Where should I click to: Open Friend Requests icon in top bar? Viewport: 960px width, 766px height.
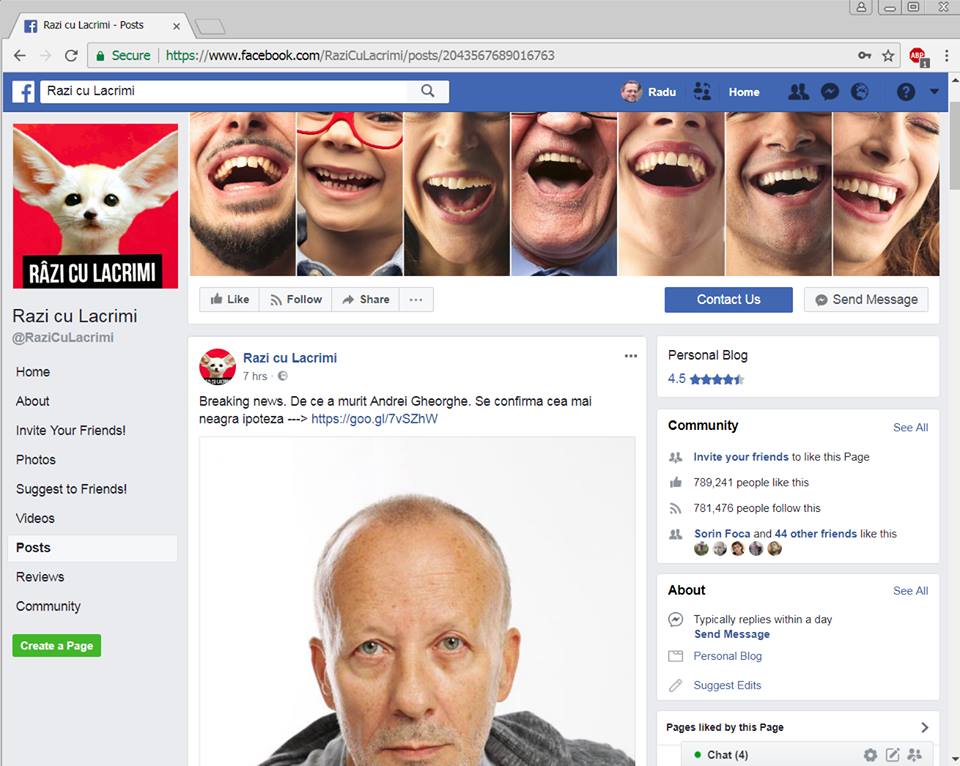(x=798, y=92)
